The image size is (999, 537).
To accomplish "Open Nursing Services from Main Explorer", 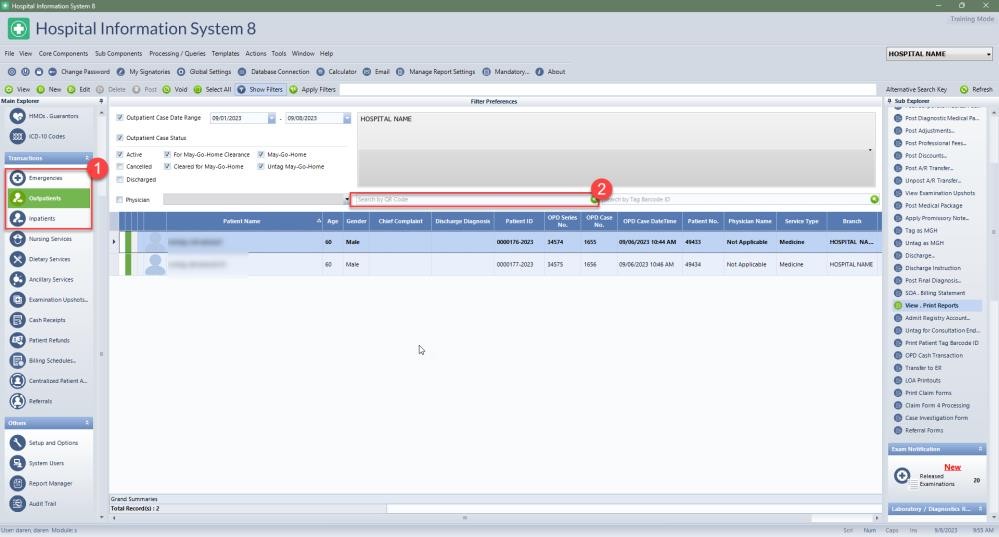I will [49, 239].
